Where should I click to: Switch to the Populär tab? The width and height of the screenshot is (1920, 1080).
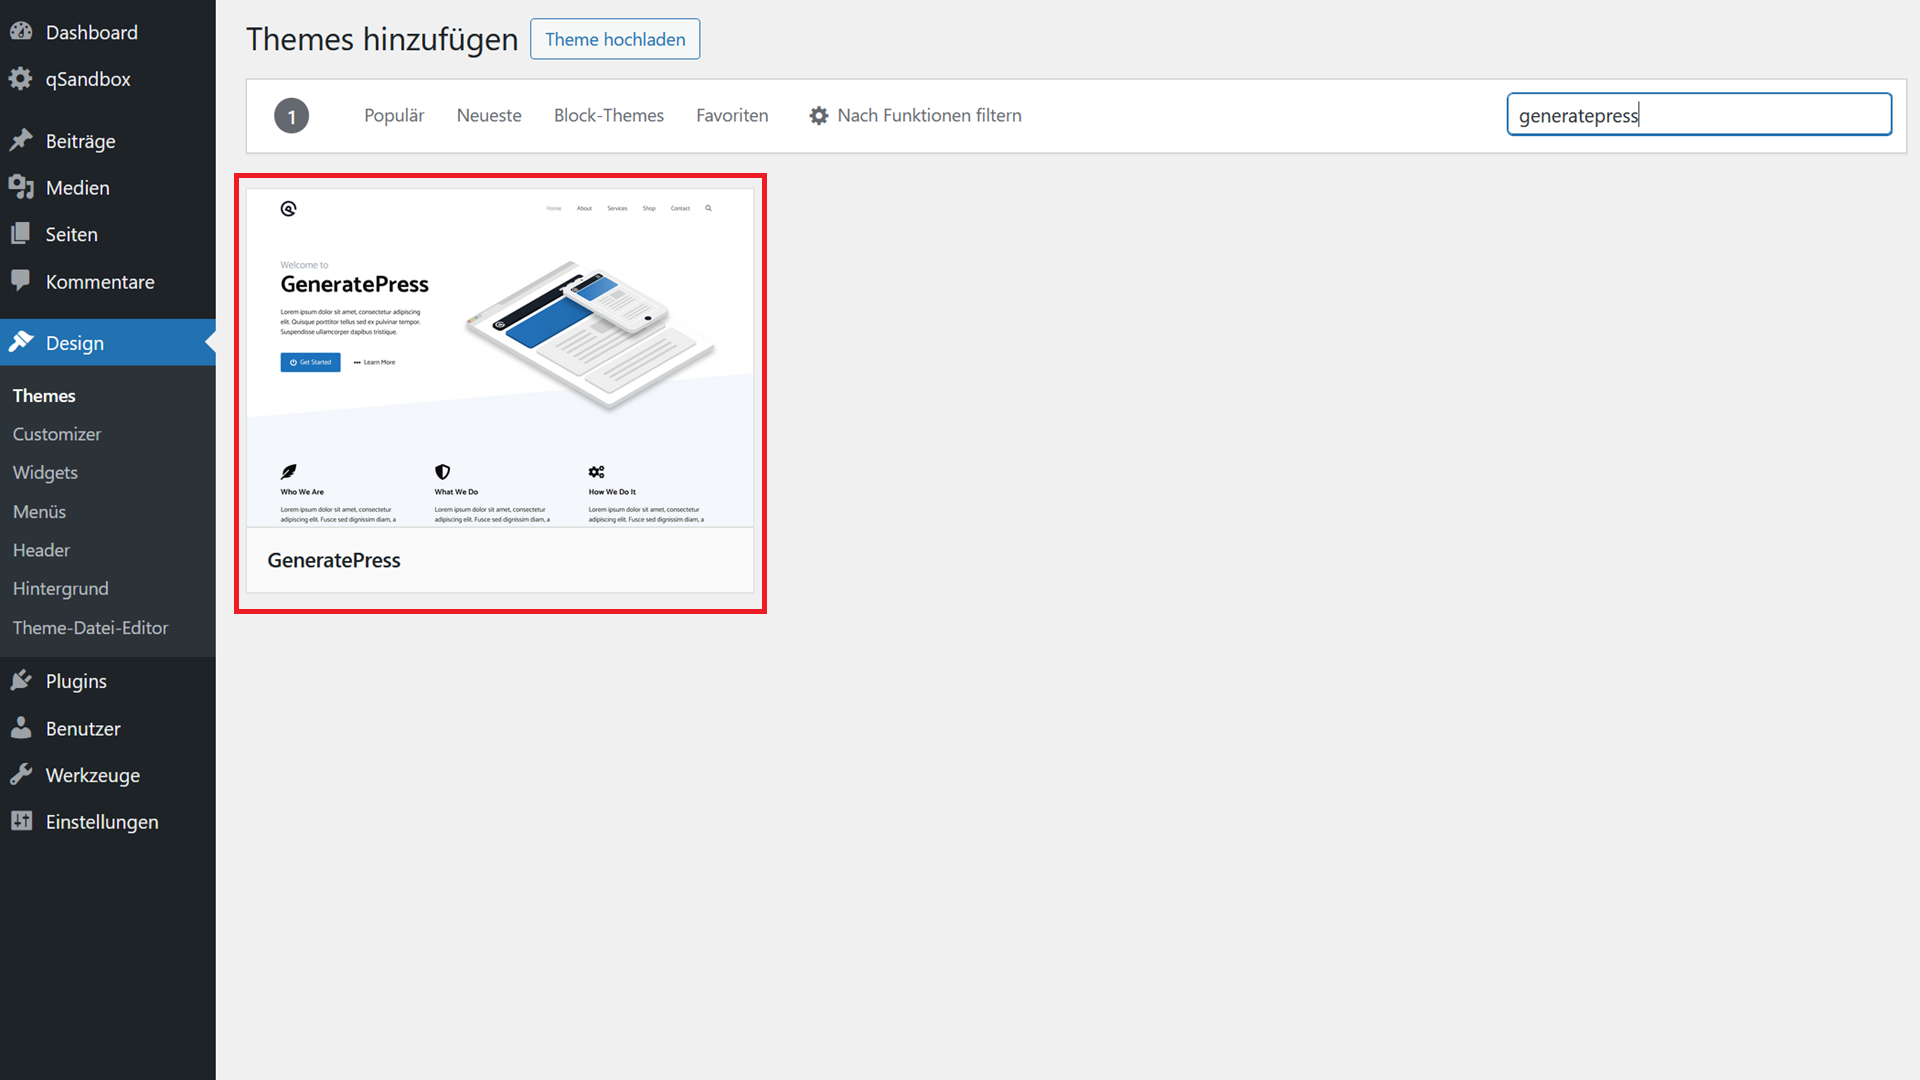(394, 116)
